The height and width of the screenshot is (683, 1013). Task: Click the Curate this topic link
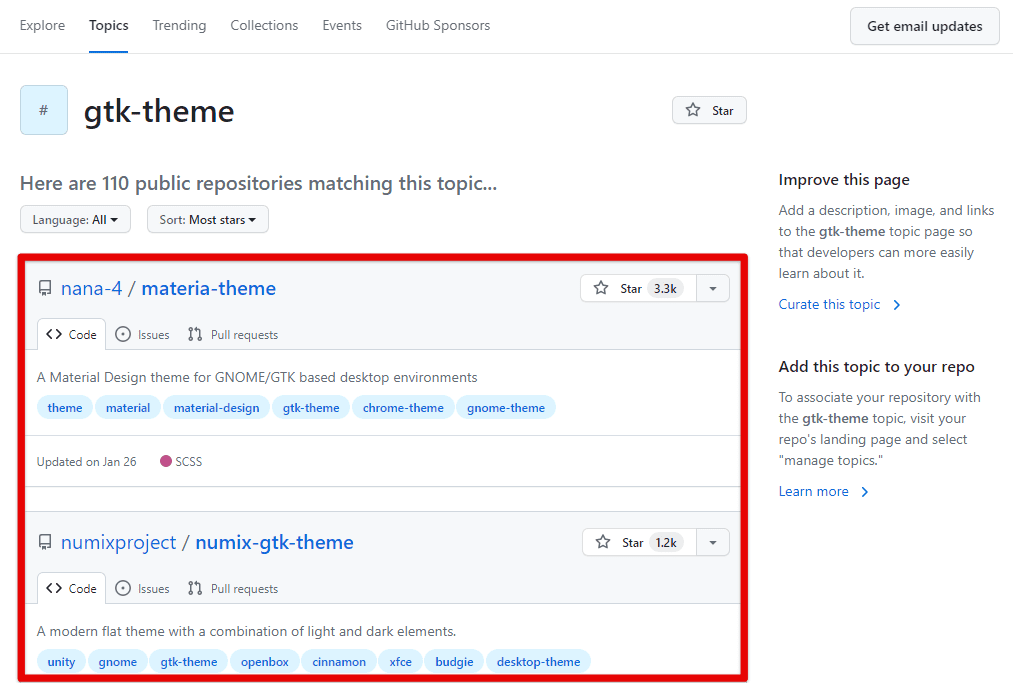(830, 304)
